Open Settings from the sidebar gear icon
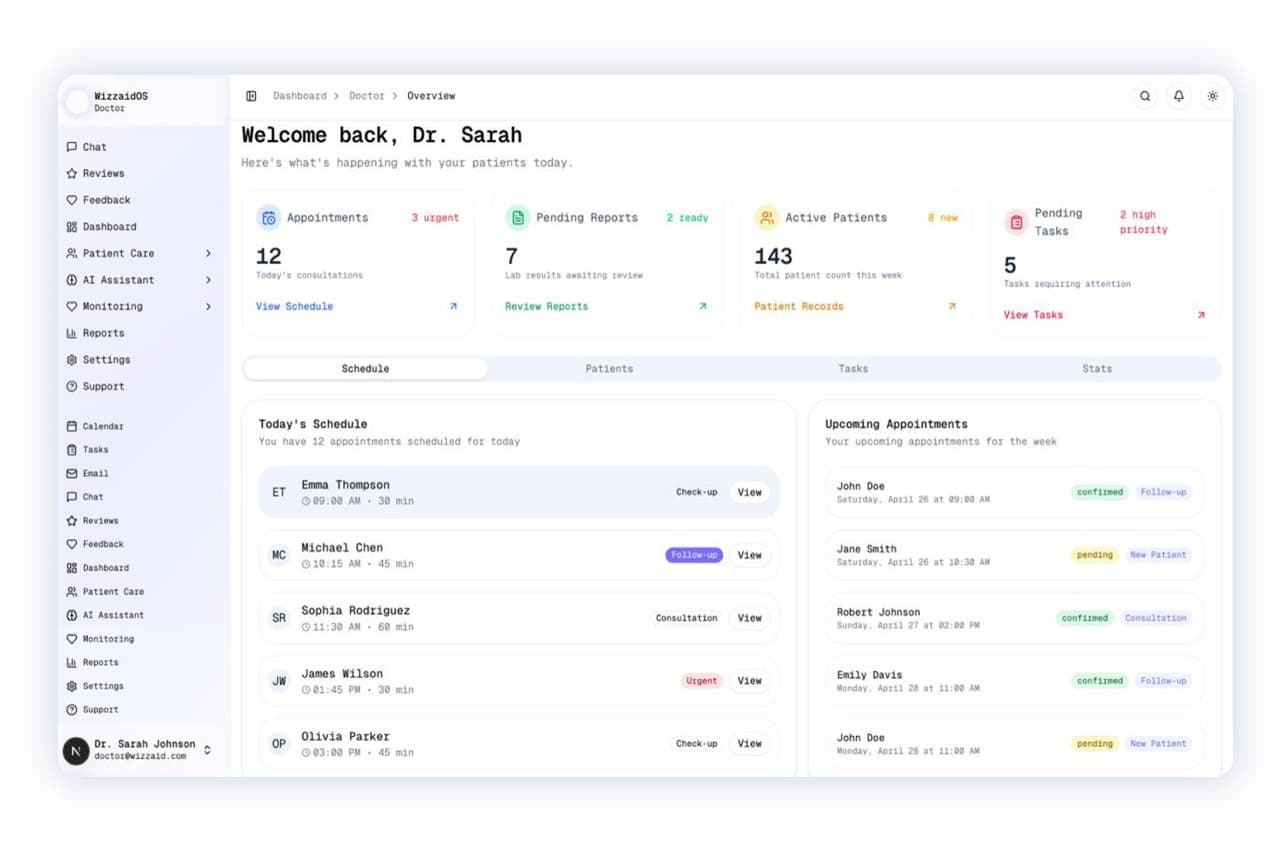The height and width of the screenshot is (853, 1280). 71,359
